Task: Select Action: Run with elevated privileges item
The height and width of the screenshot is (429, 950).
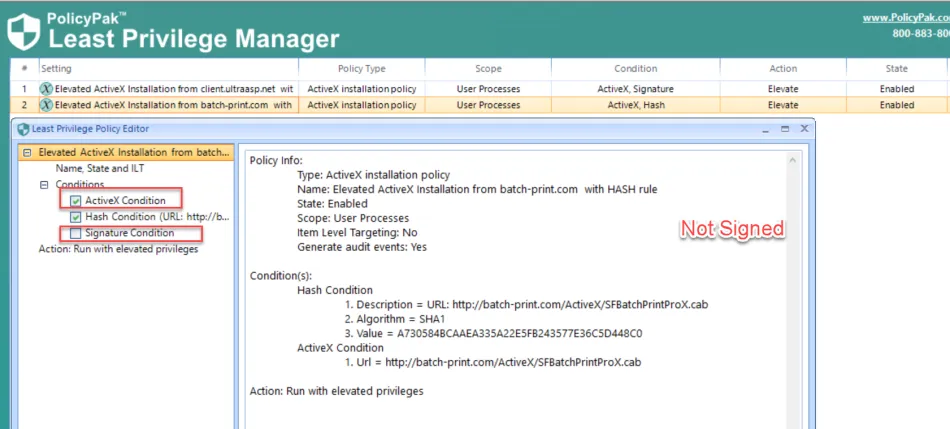Action: click(x=118, y=249)
